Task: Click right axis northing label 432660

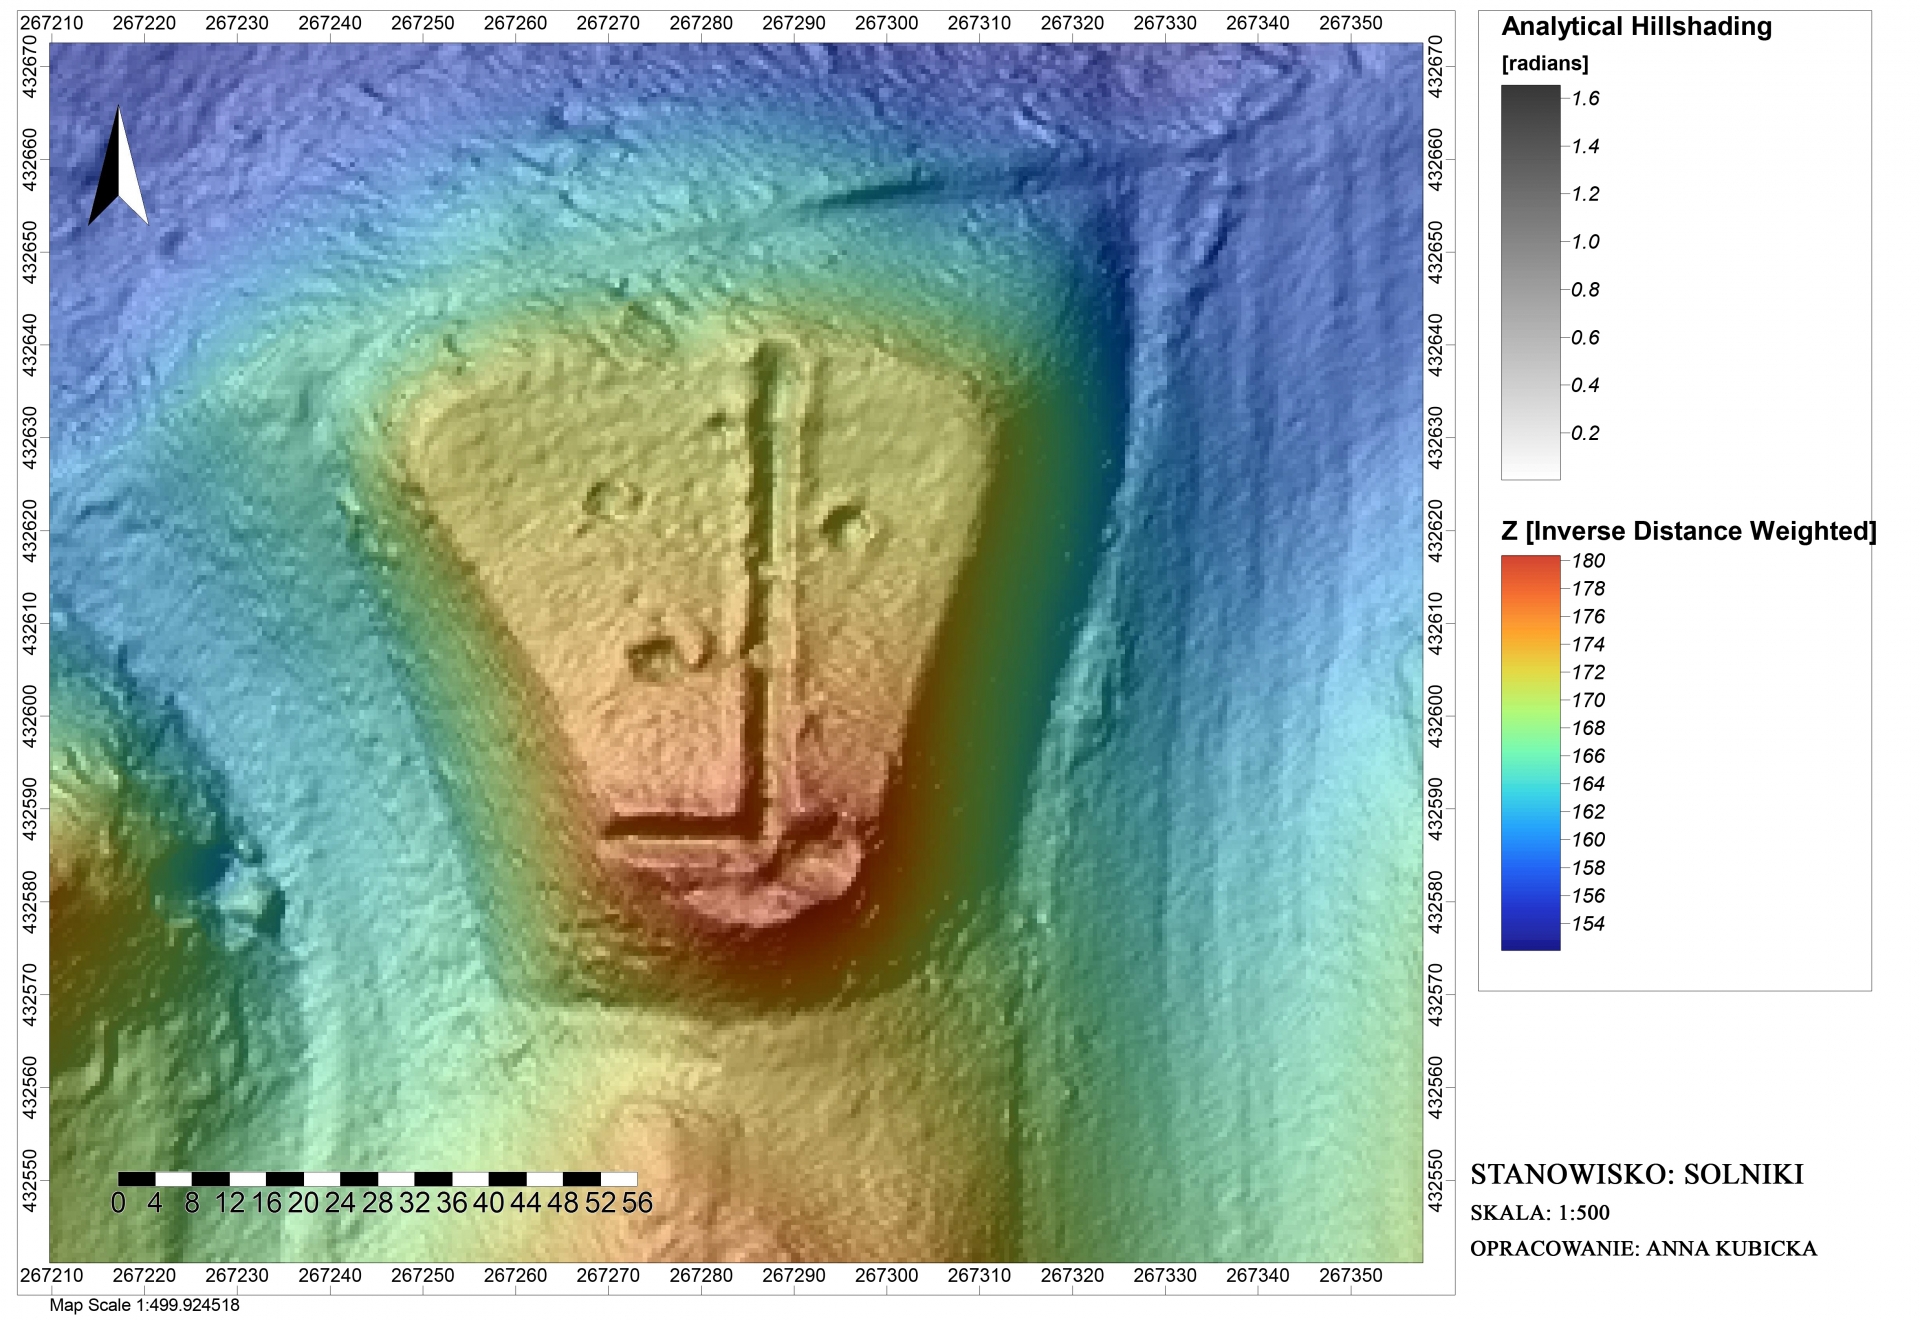Action: click(x=1435, y=159)
